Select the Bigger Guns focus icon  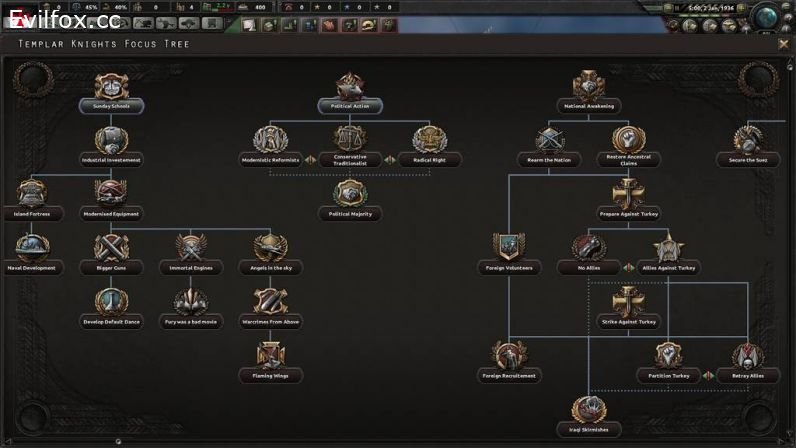[111, 248]
